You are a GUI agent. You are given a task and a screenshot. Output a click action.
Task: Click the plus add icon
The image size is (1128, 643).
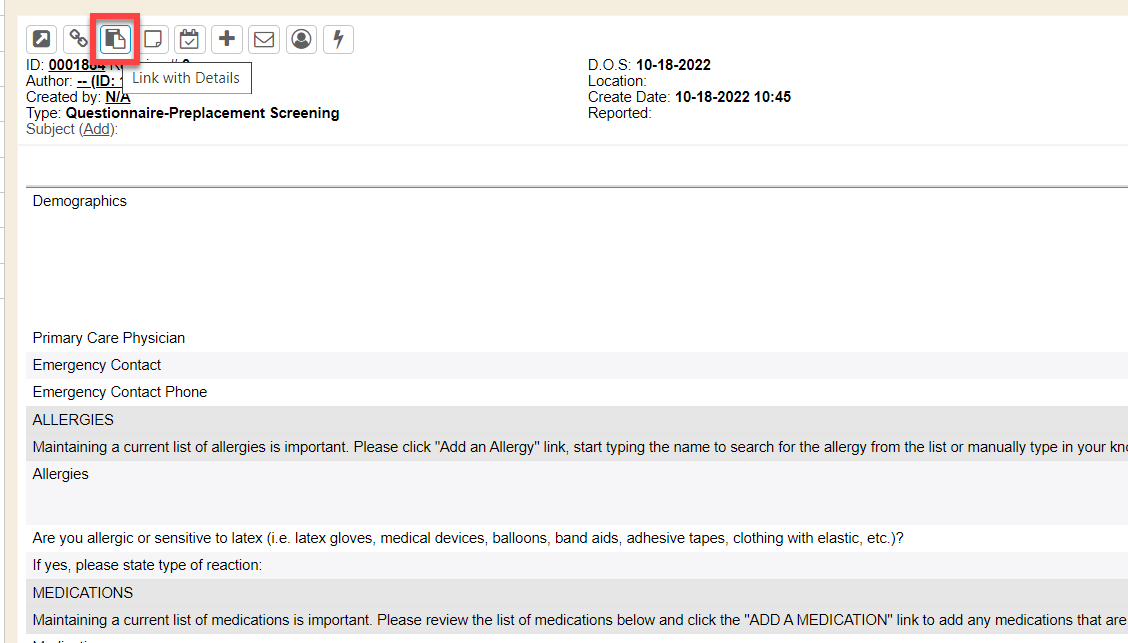tap(227, 39)
